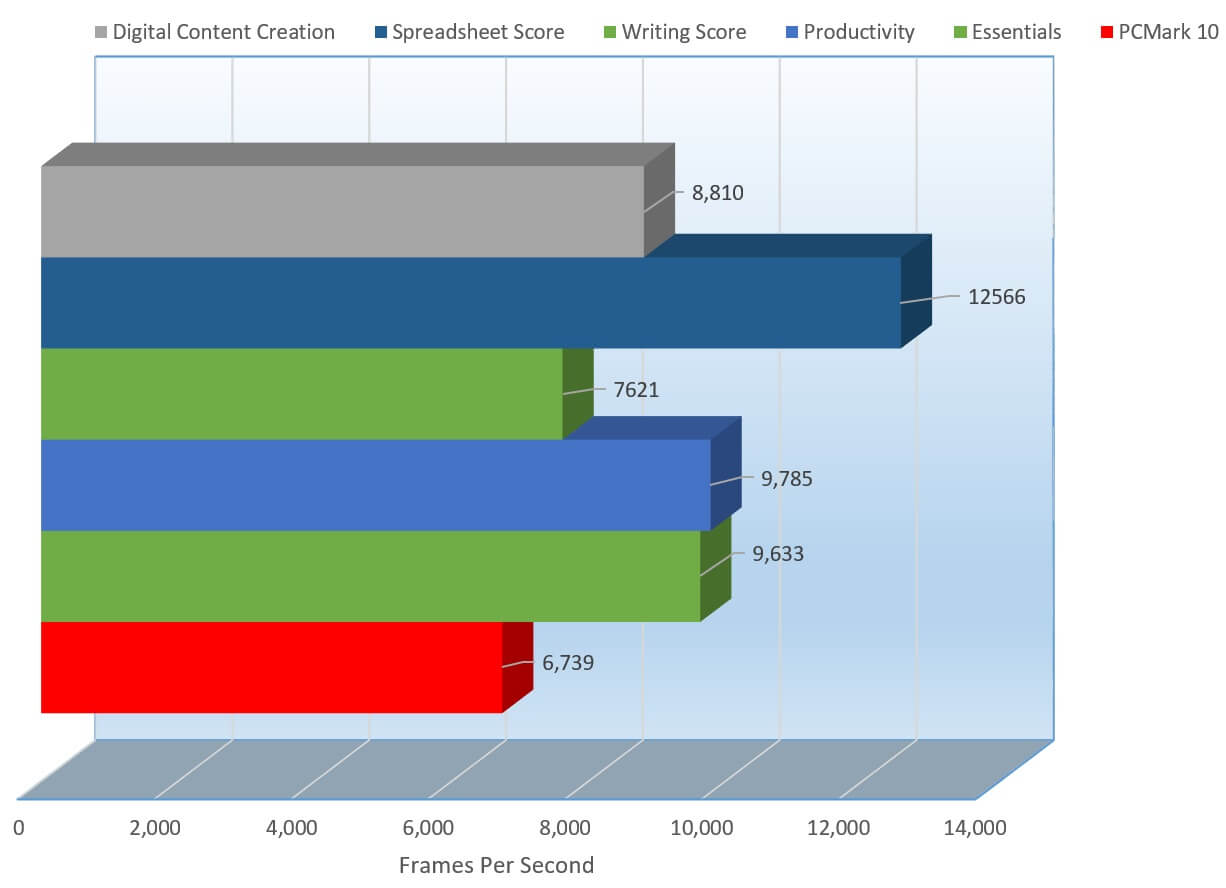
Task: Select the Writing Score legend text
Action: [x=684, y=32]
